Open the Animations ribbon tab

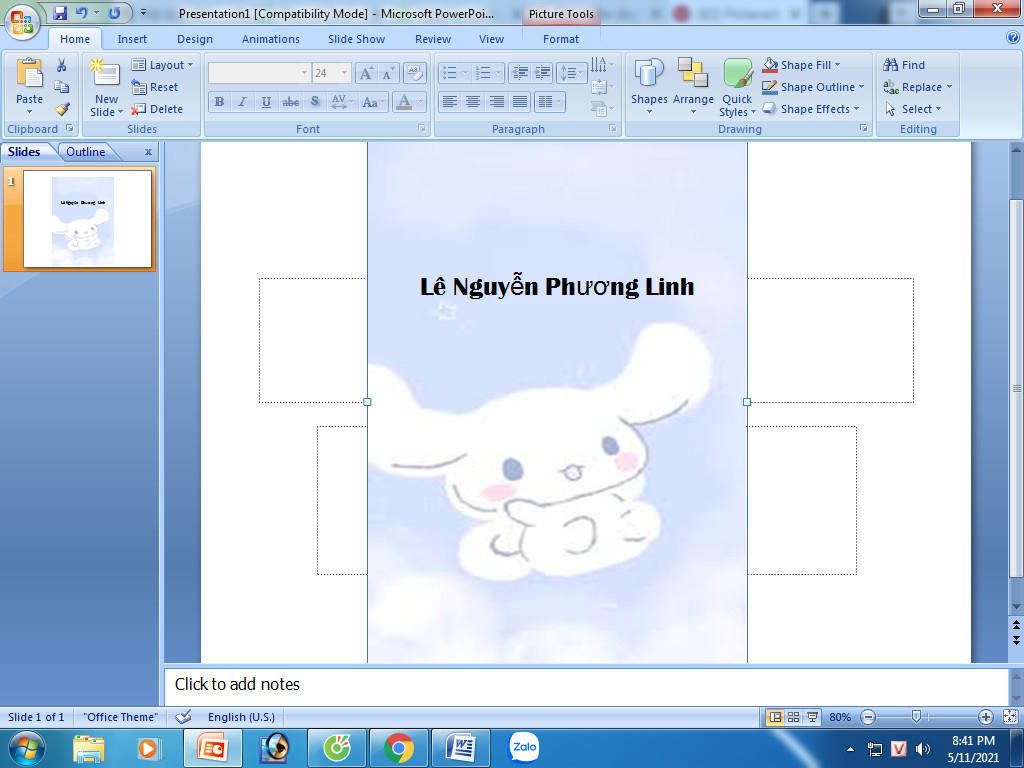pos(270,39)
